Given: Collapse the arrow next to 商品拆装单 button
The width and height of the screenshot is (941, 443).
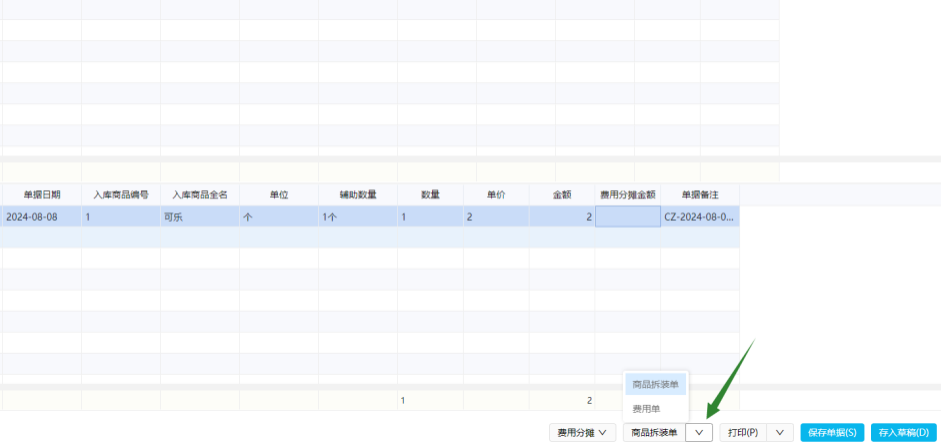Looking at the screenshot, I should click(699, 433).
